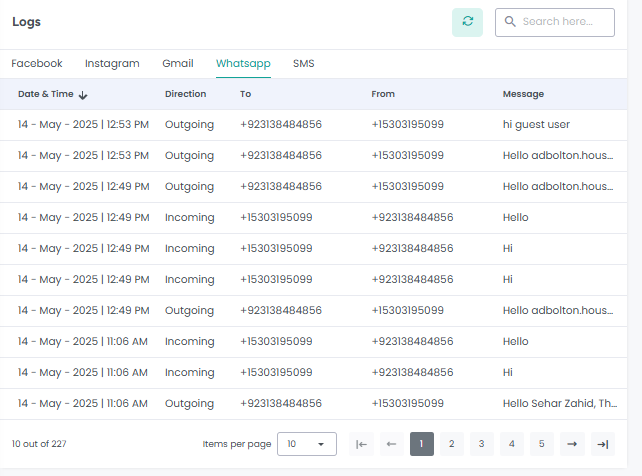Click the '10 out of 227' count text
642x476 pixels.
[39, 444]
